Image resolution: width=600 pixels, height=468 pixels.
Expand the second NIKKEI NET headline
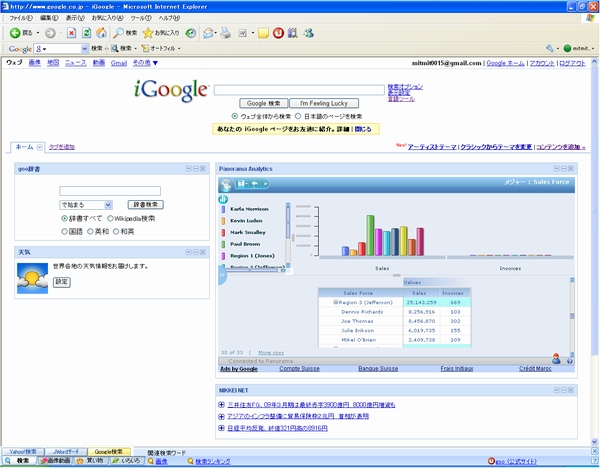tap(221, 416)
